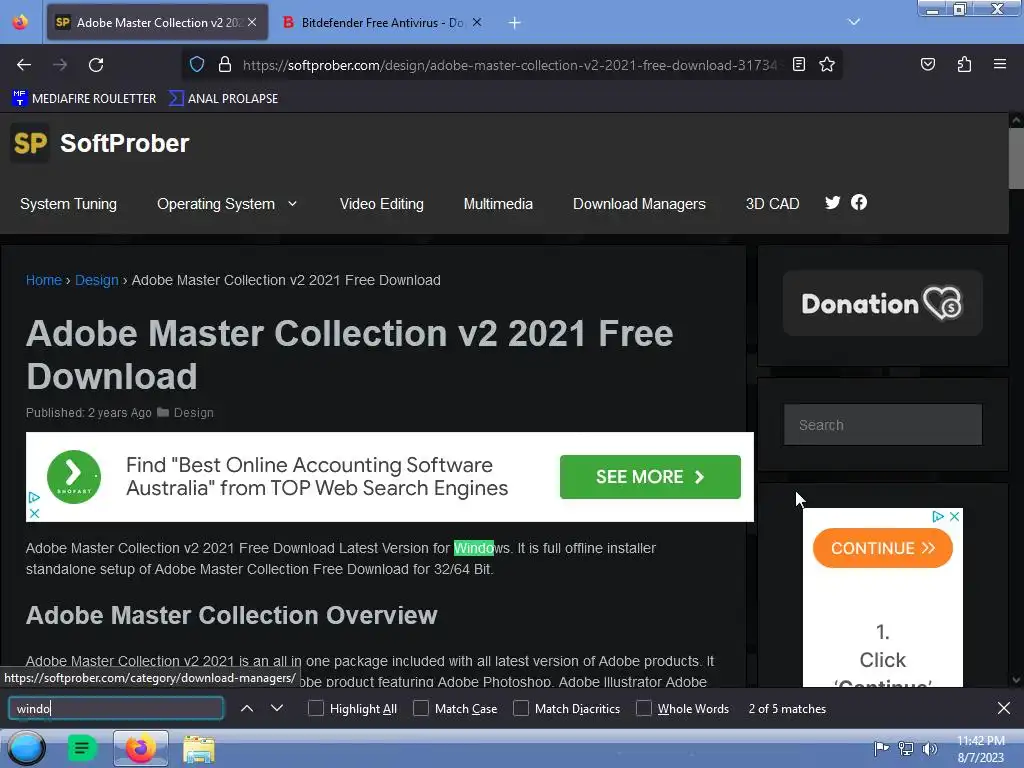Open the file explorer taskbar icon
Viewport: 1024px width, 768px height.
point(199,749)
